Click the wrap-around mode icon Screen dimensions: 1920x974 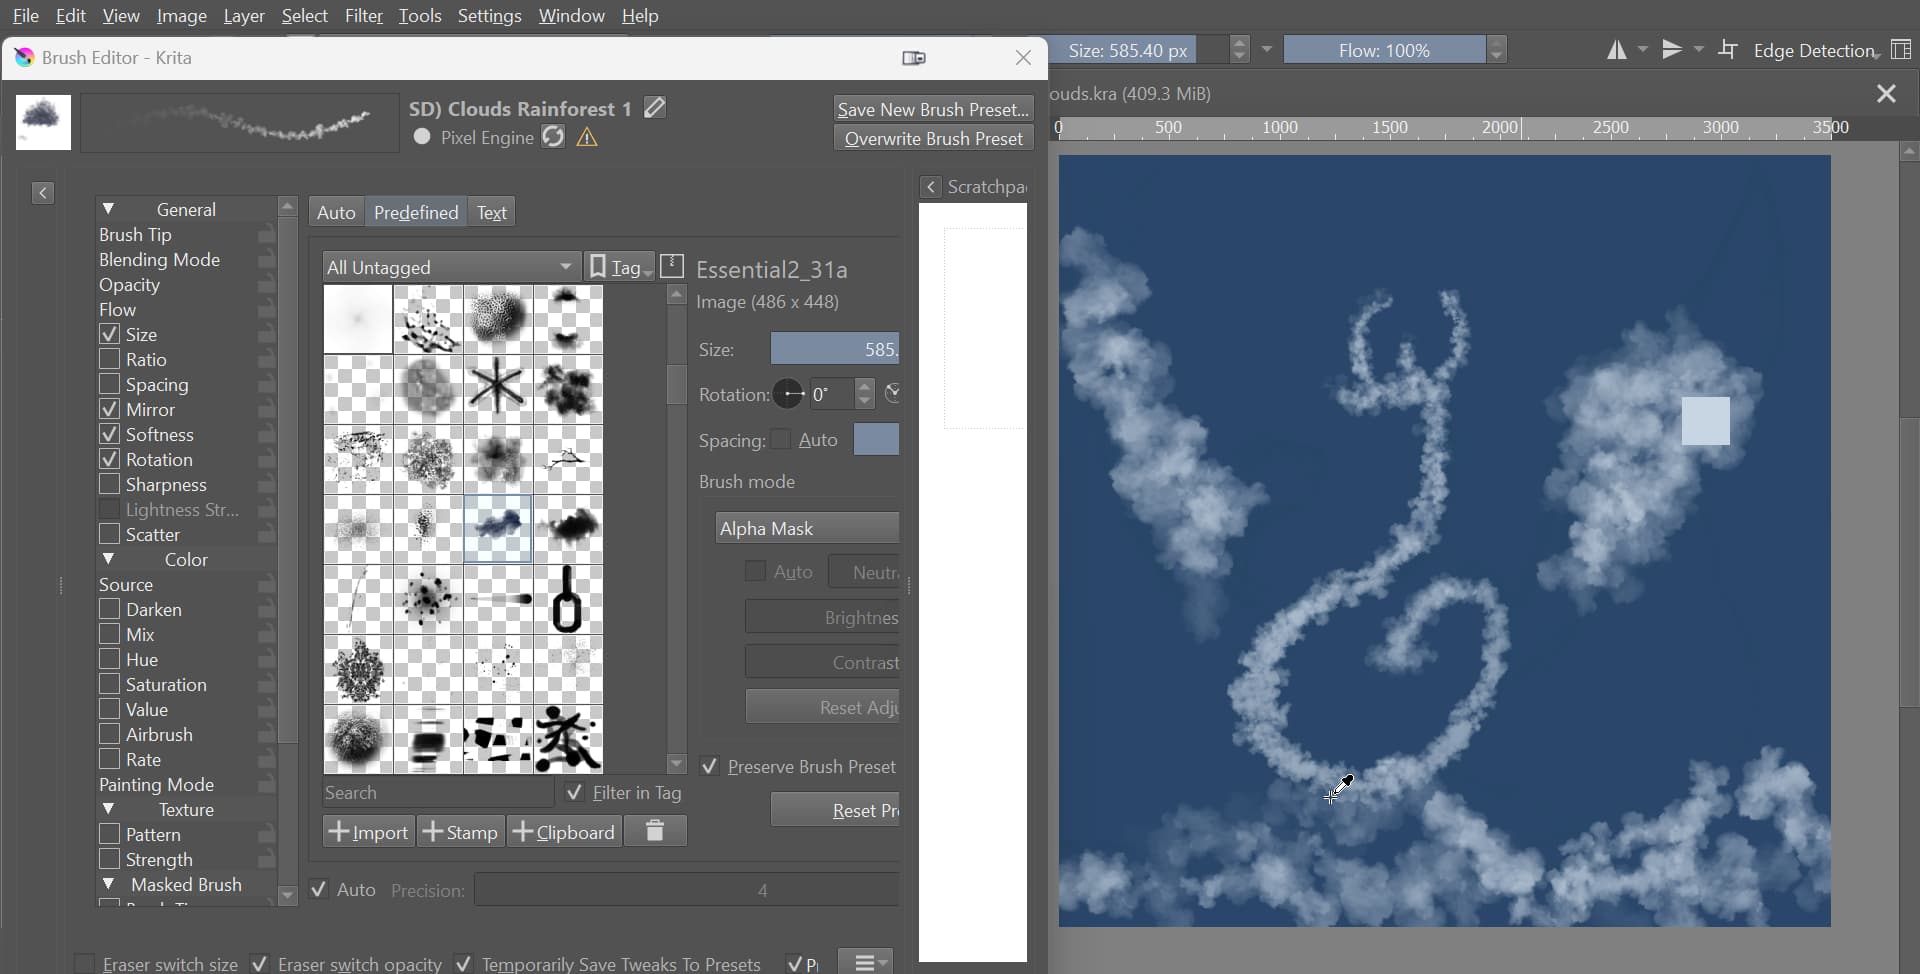click(1728, 50)
